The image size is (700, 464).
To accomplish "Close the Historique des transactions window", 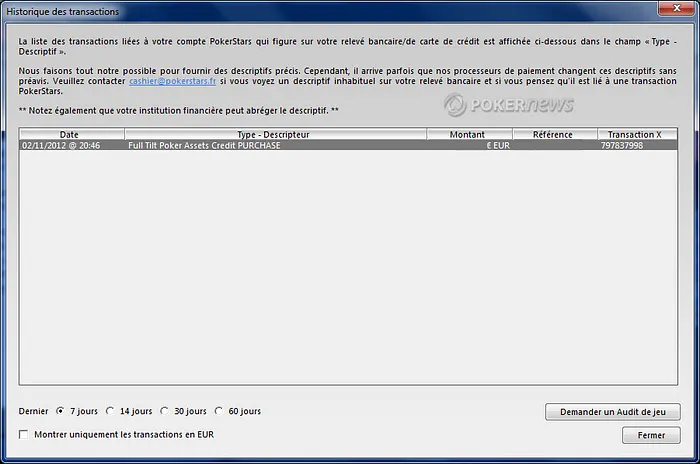I will click(x=676, y=8).
